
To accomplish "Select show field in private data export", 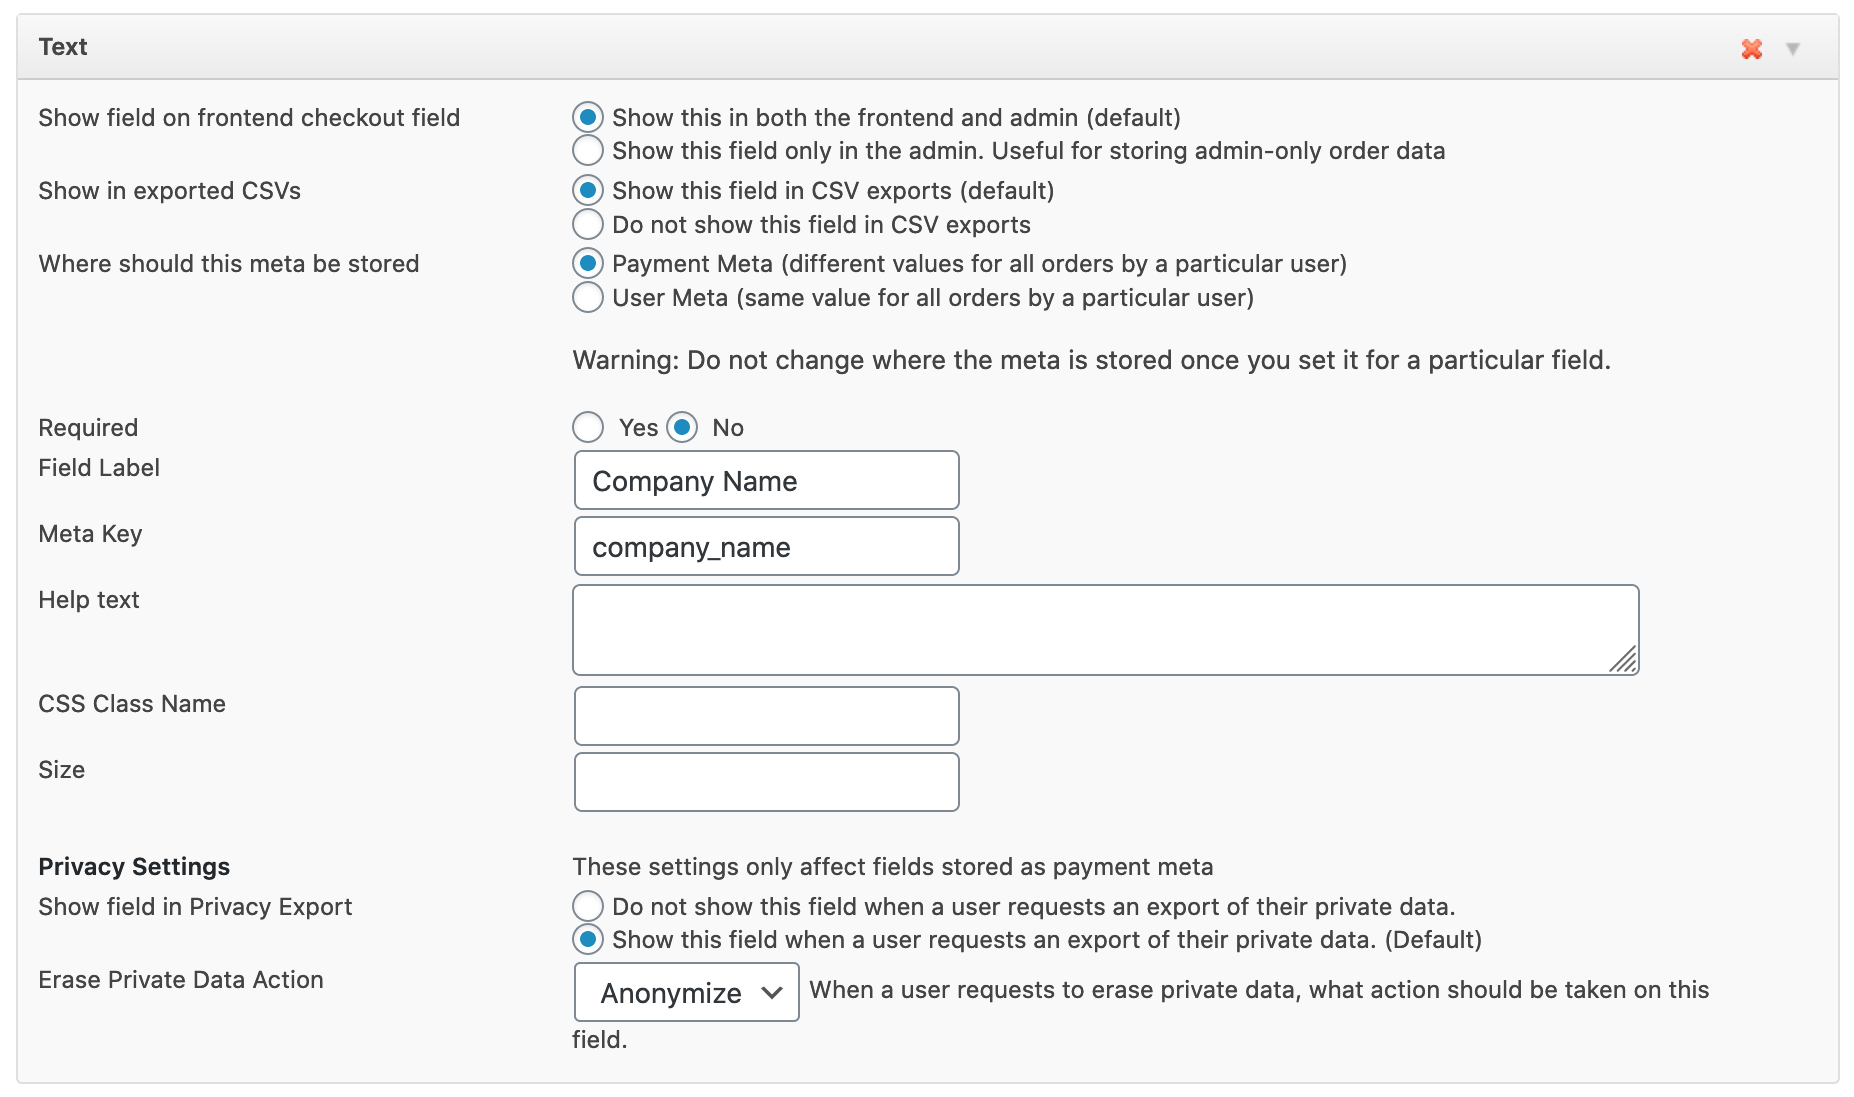I will coord(588,940).
